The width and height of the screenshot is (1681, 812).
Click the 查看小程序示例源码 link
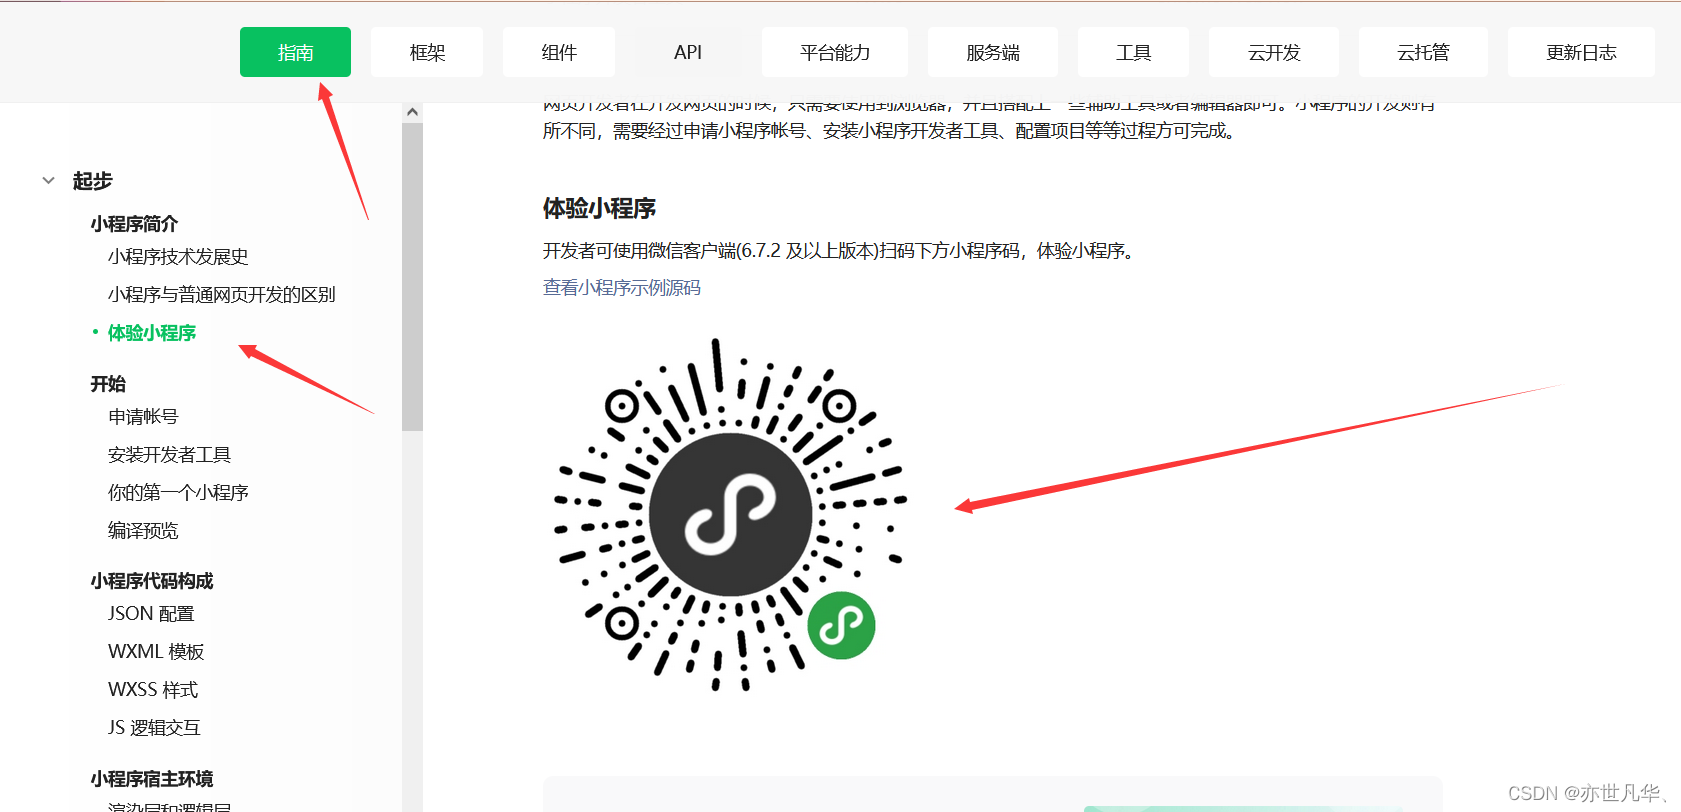tap(621, 288)
